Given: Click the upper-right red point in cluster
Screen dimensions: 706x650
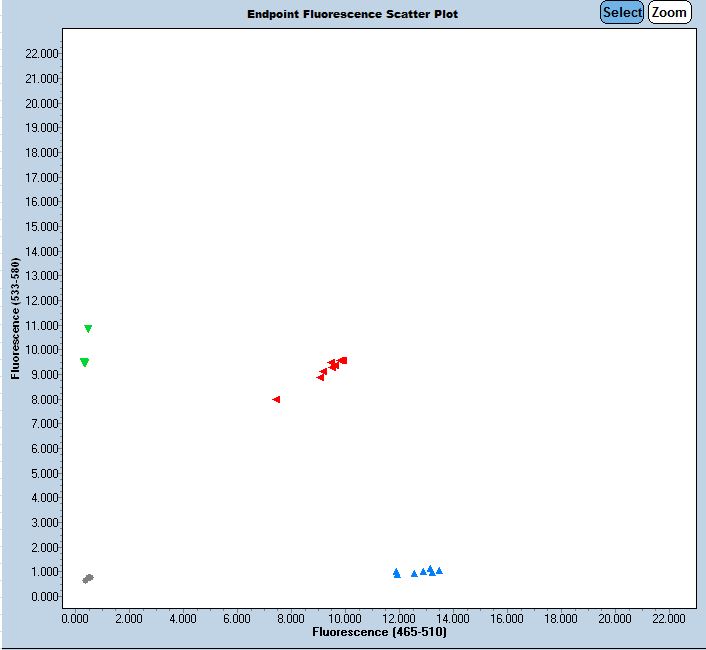Looking at the screenshot, I should pos(343,360).
